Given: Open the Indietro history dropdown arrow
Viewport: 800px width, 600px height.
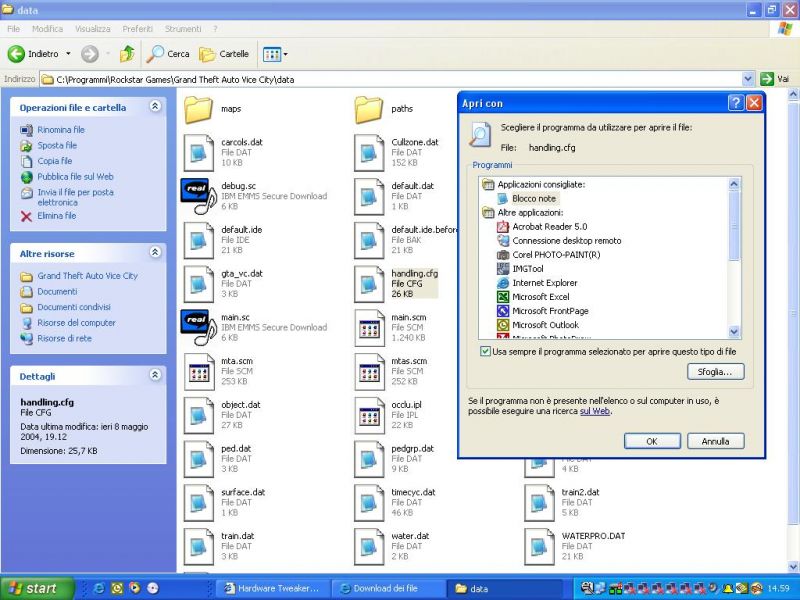Looking at the screenshot, I should 68,54.
